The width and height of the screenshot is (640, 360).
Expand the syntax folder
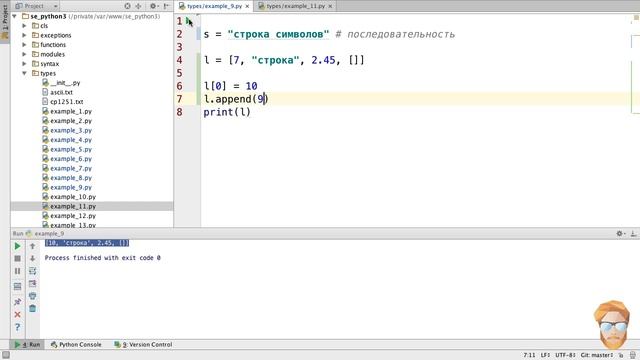tap(24, 64)
